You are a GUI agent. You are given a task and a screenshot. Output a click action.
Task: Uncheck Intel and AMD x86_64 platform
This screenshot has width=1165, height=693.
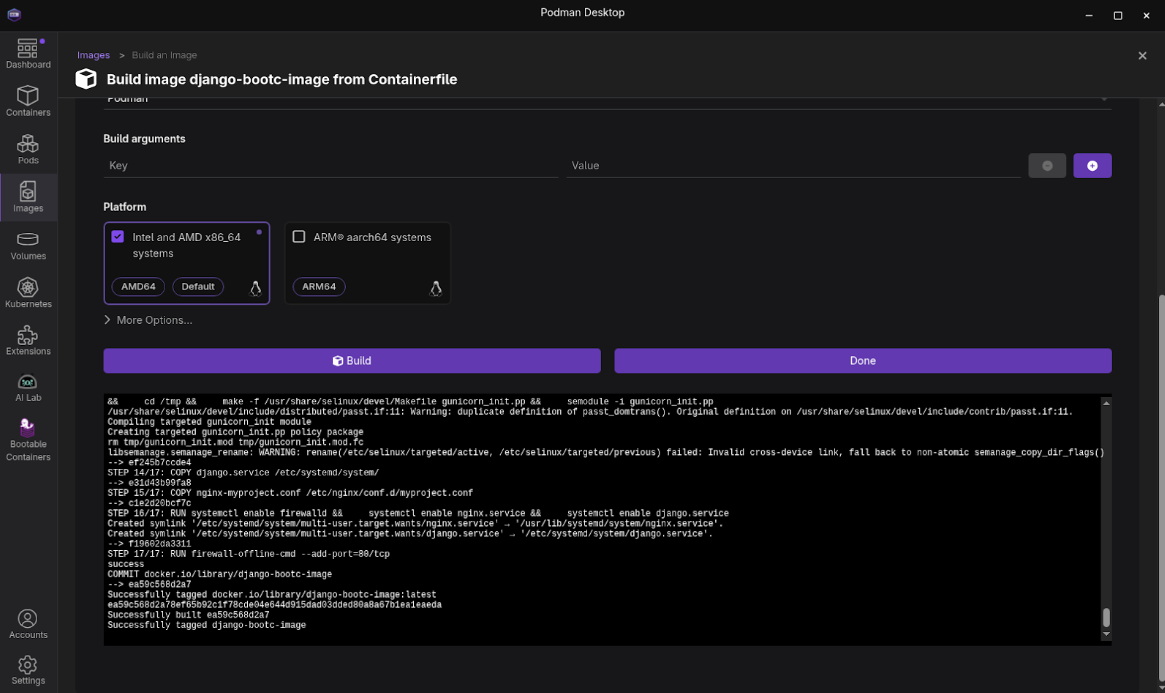tap(118, 237)
